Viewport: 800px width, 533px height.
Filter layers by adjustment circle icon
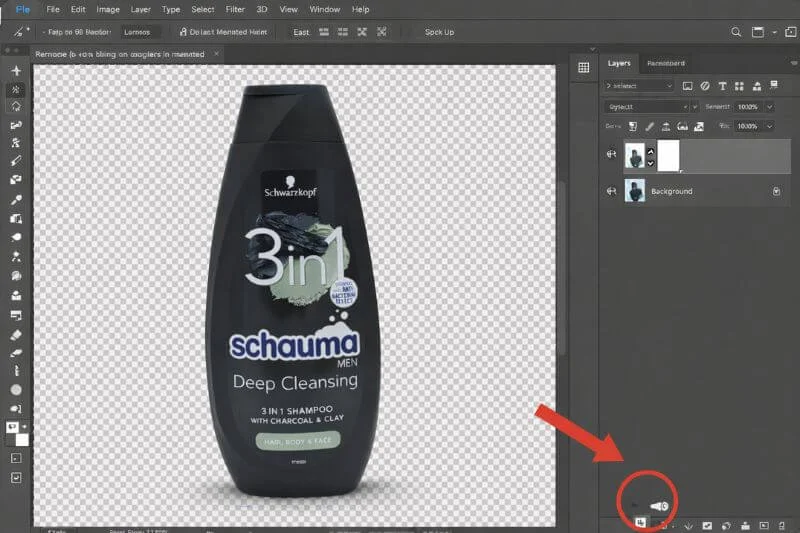[x=705, y=86]
